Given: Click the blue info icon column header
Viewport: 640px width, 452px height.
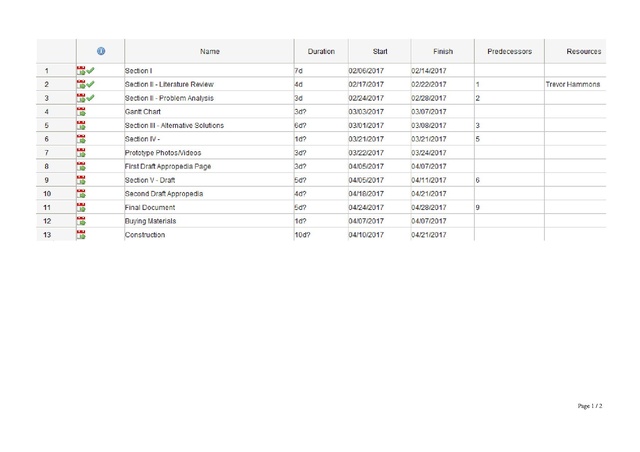Looking at the screenshot, I should coord(101,51).
